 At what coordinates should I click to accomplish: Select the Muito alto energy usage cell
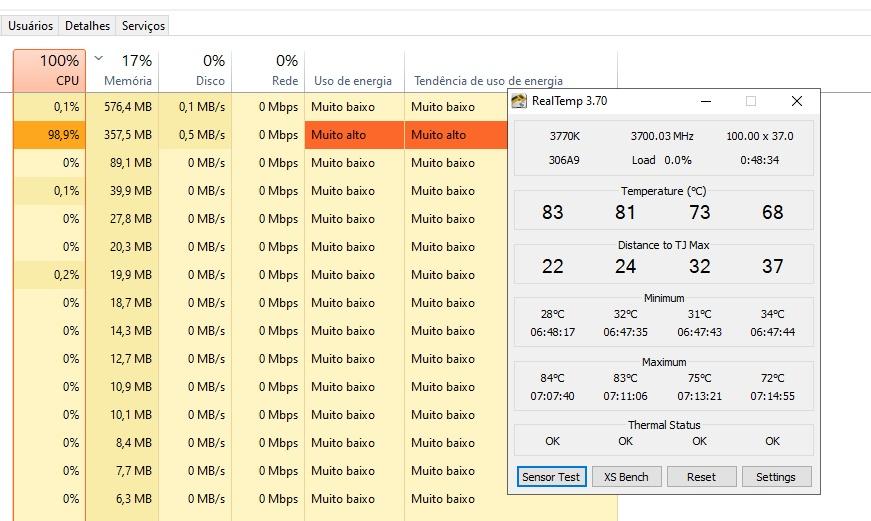[354, 134]
